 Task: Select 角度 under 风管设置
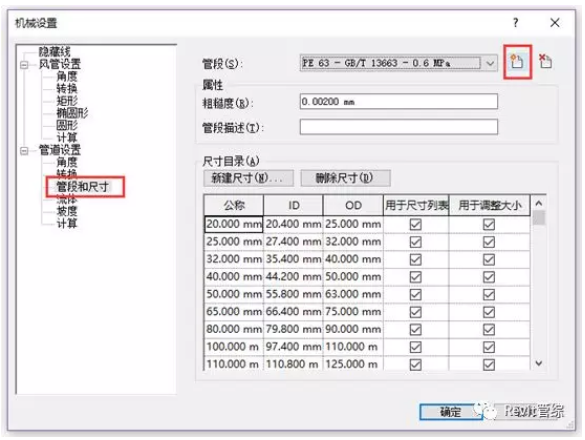67,77
